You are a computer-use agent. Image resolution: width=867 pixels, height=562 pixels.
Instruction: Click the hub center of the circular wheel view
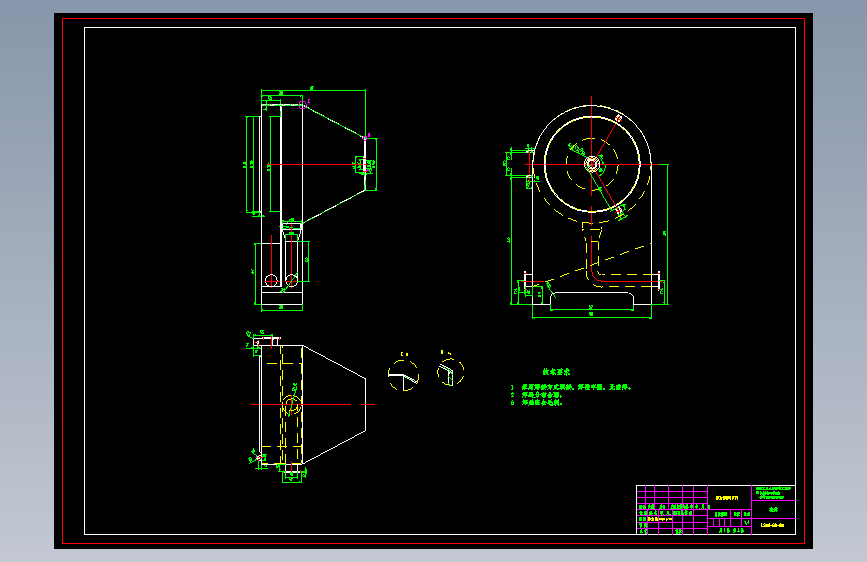(x=592, y=164)
